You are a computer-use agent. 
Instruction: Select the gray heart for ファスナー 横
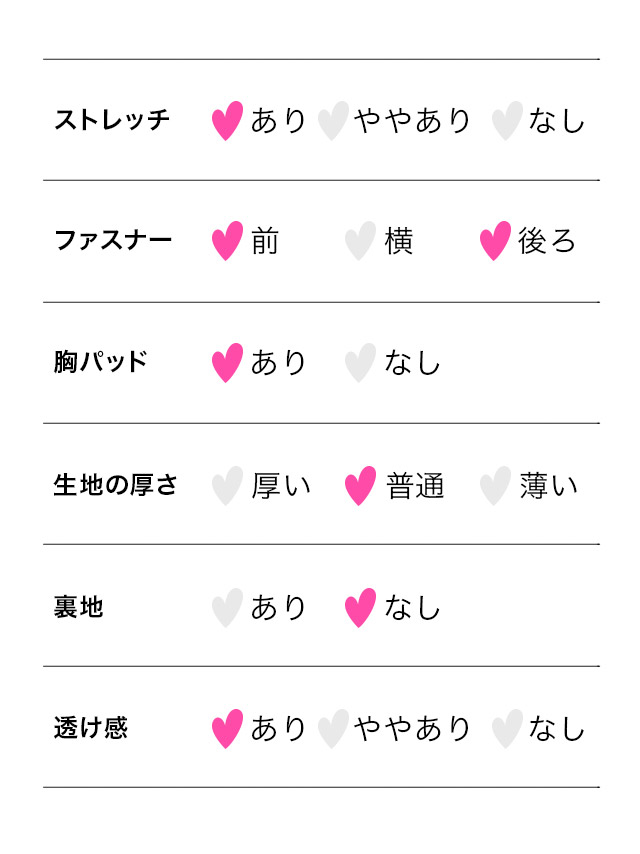point(360,241)
